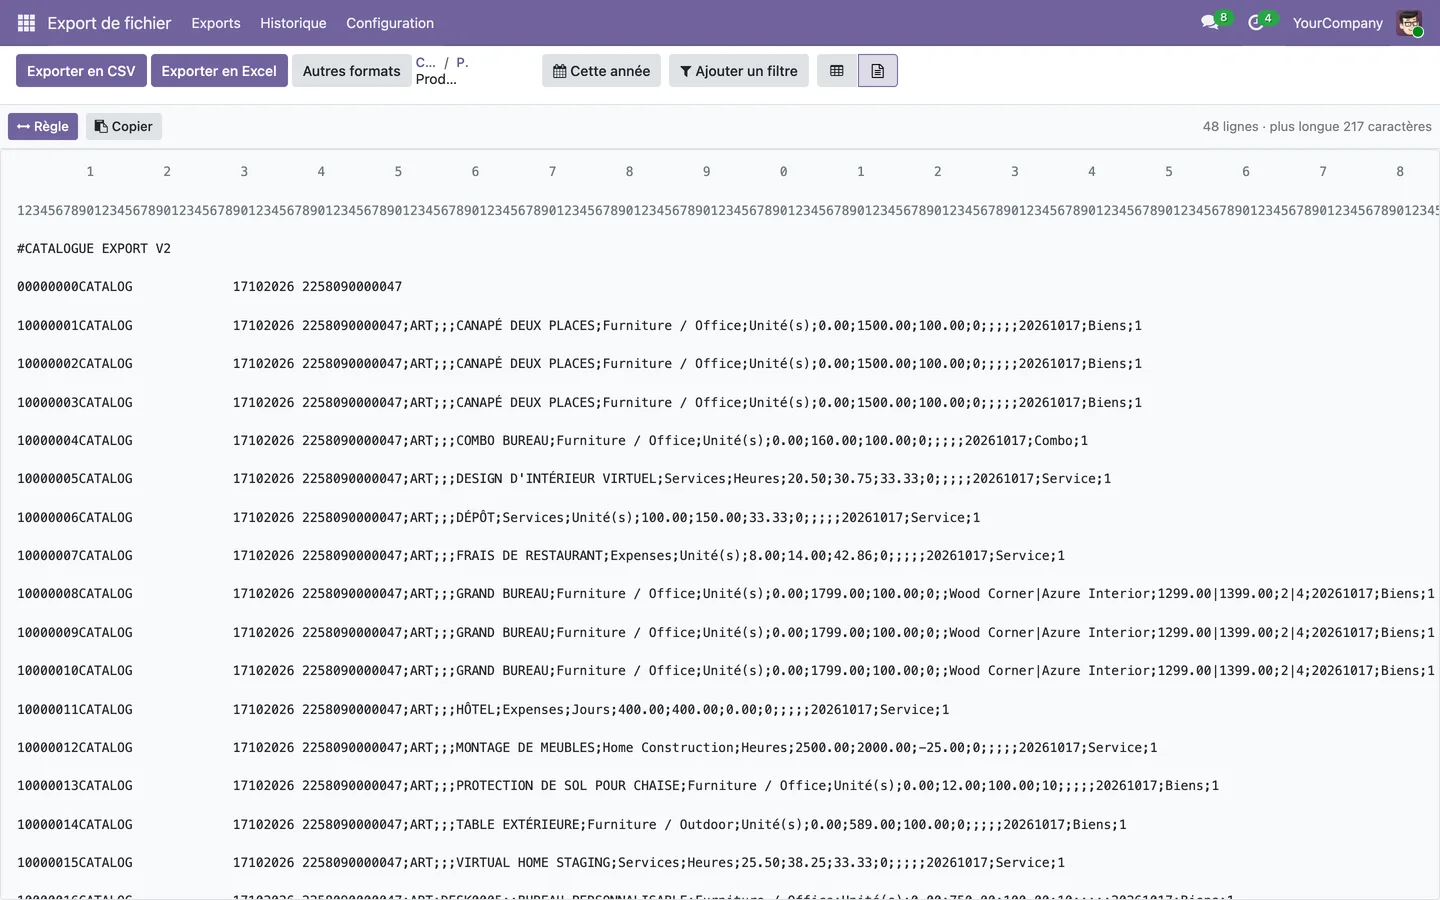The width and height of the screenshot is (1440, 900).
Task: Select line 10000001CATALOG Canapé row
Action: click(x=579, y=325)
